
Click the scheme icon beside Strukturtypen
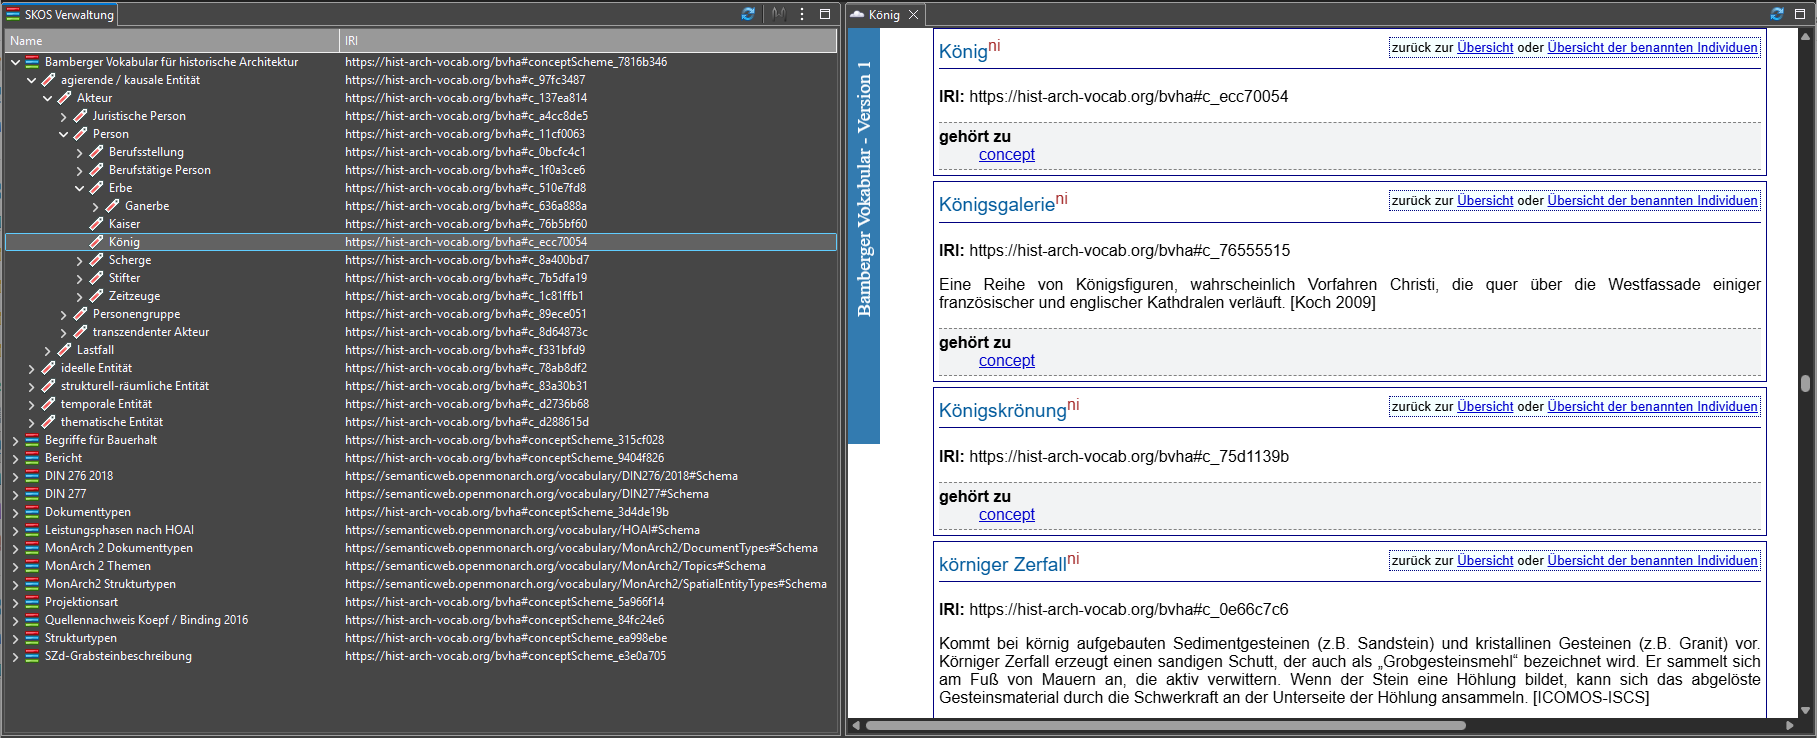pos(32,638)
